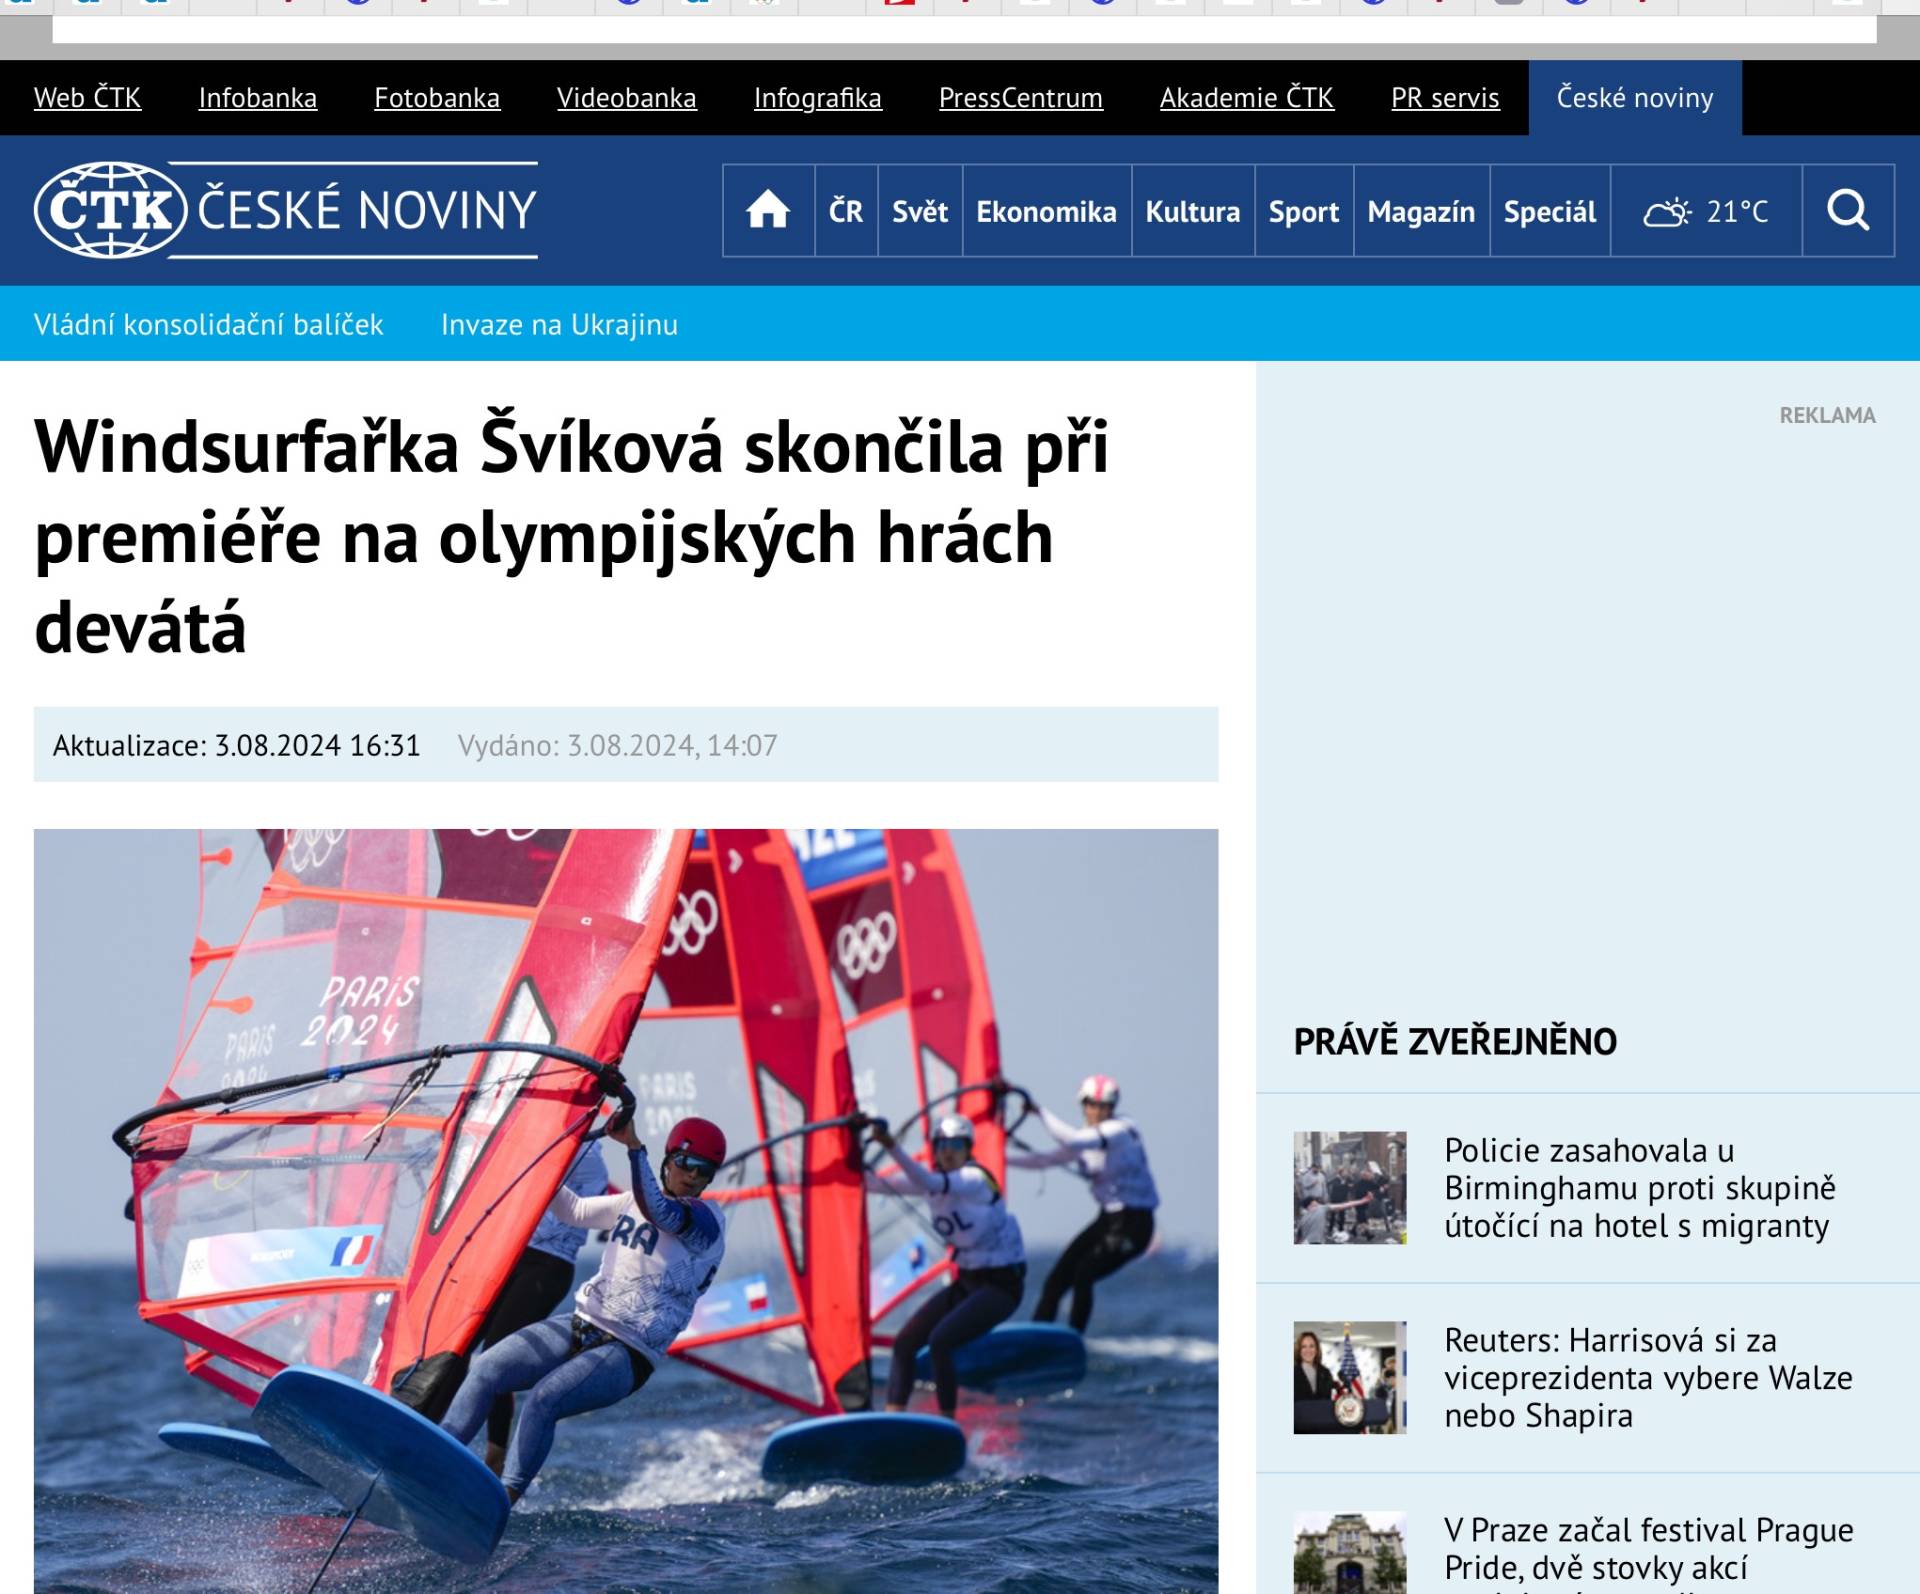Click the home icon in navigation
The image size is (1920, 1594).
click(x=767, y=211)
